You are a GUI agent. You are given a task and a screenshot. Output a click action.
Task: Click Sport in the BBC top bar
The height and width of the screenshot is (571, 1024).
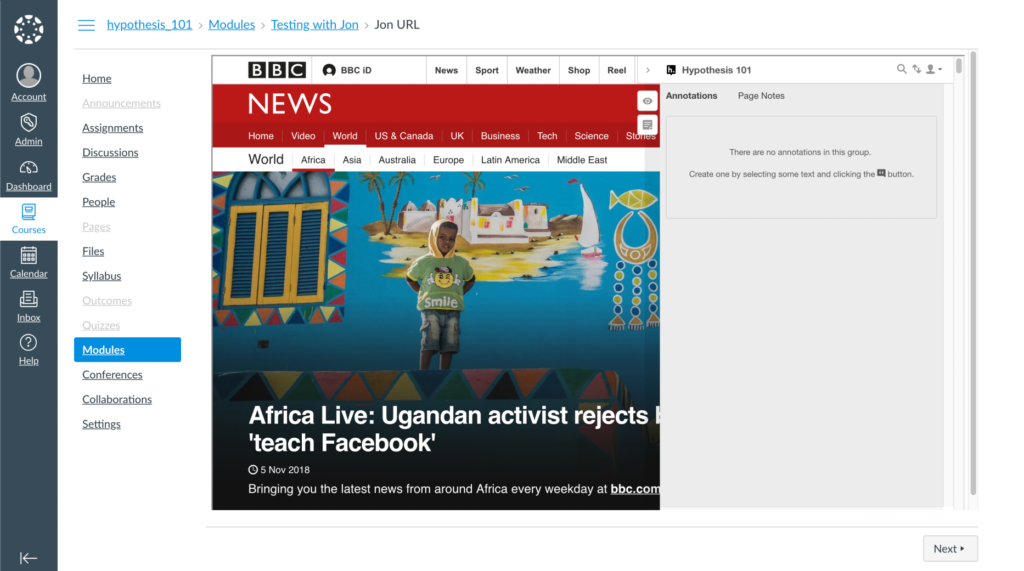(487, 70)
